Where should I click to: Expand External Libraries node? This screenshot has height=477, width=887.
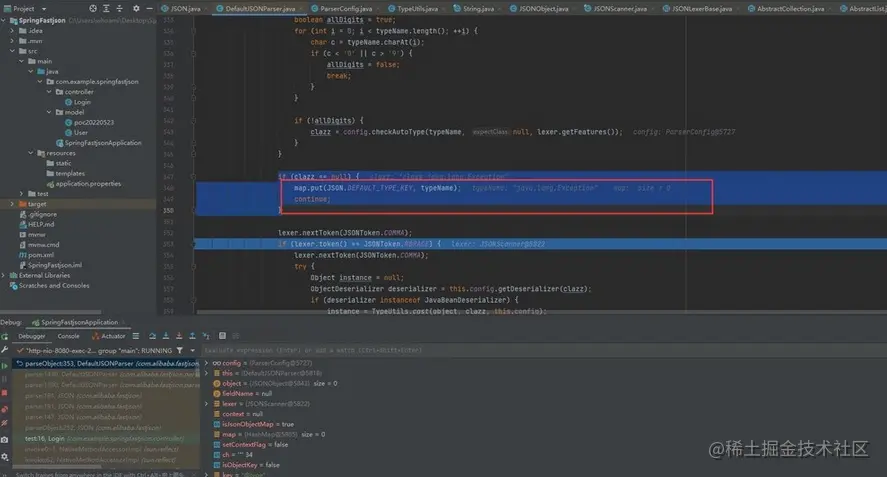(3, 275)
